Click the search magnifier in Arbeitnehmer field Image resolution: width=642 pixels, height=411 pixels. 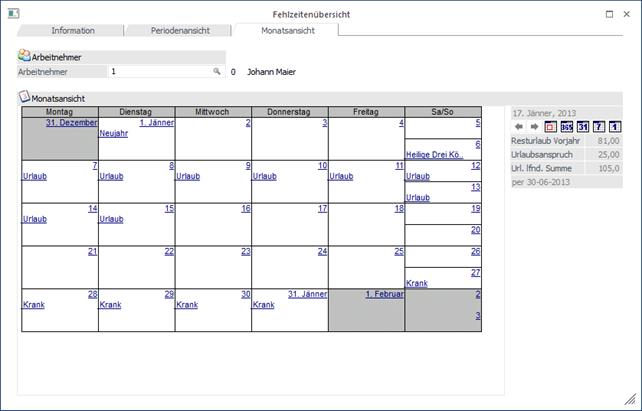coord(216,72)
